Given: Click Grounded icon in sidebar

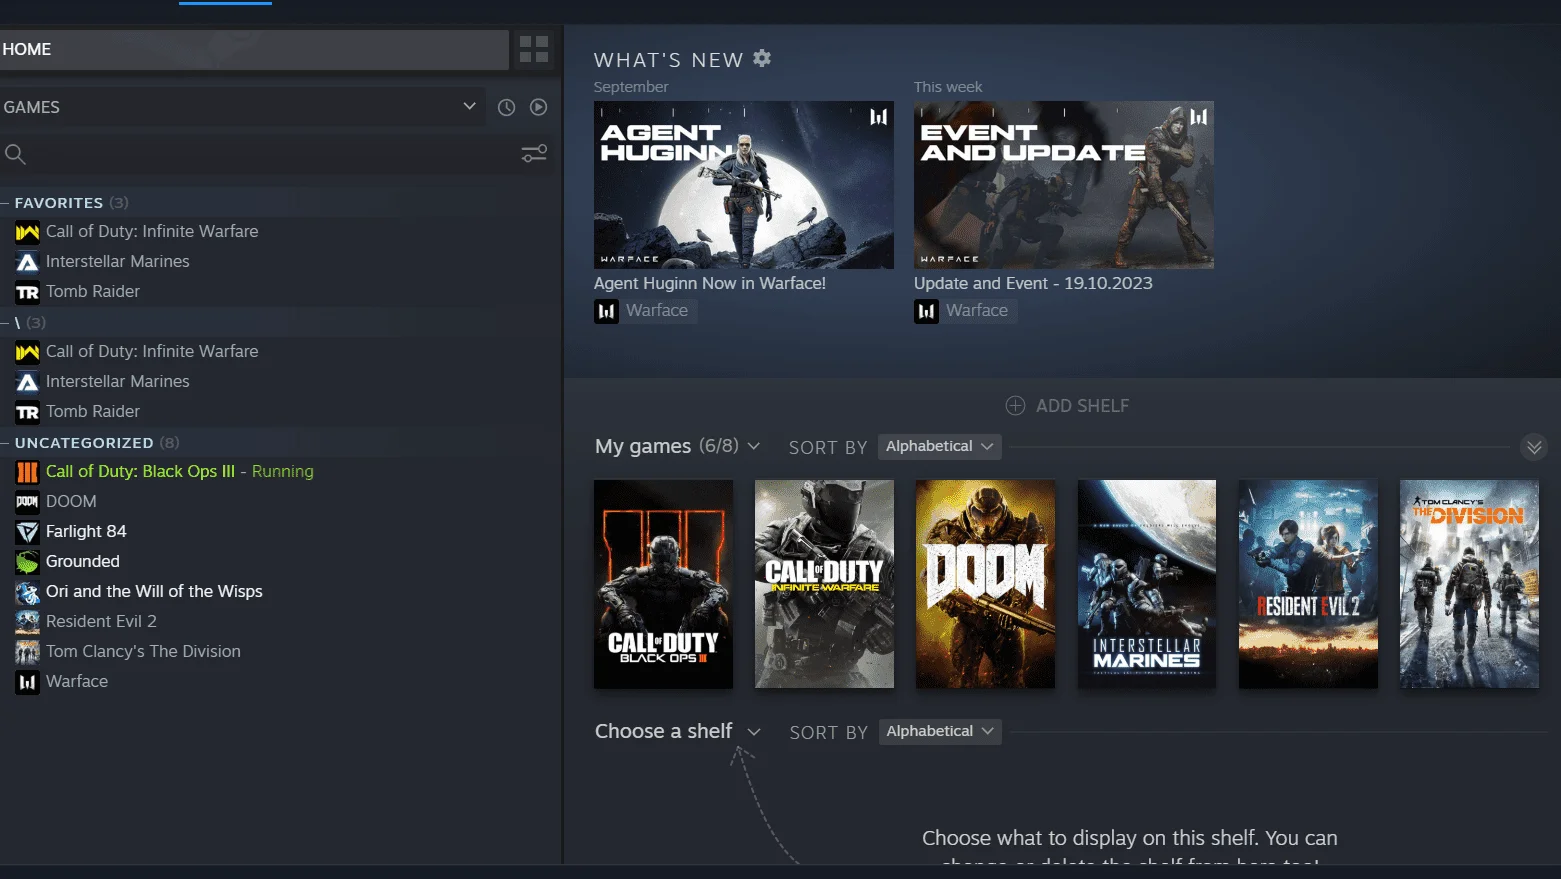Looking at the screenshot, I should 27,562.
